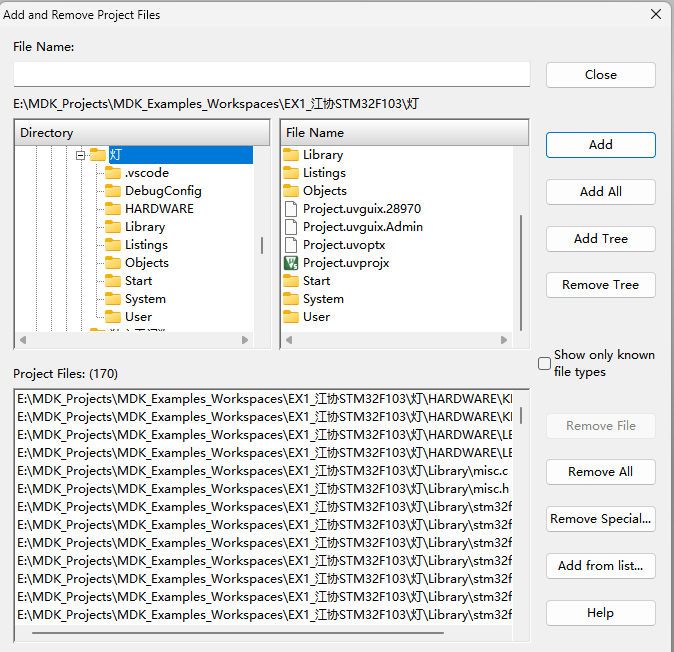The image size is (674, 652).
Task: Click the Start folder icon in Directory tree
Action: coord(113,281)
